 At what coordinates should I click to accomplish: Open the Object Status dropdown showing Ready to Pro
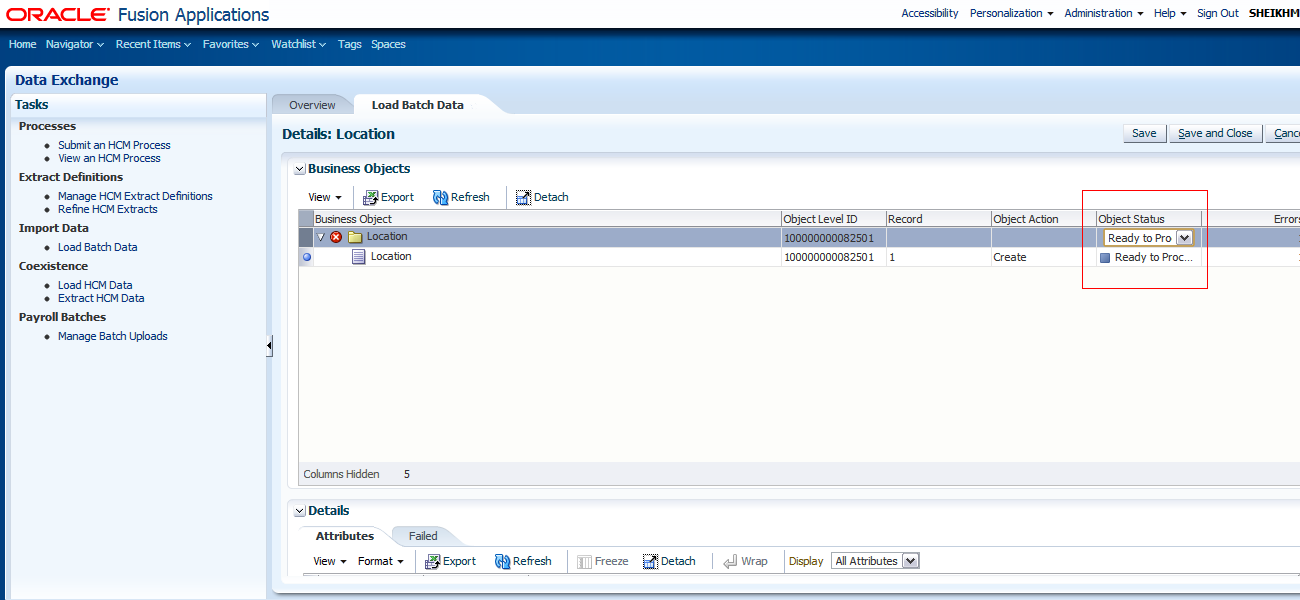1184,237
